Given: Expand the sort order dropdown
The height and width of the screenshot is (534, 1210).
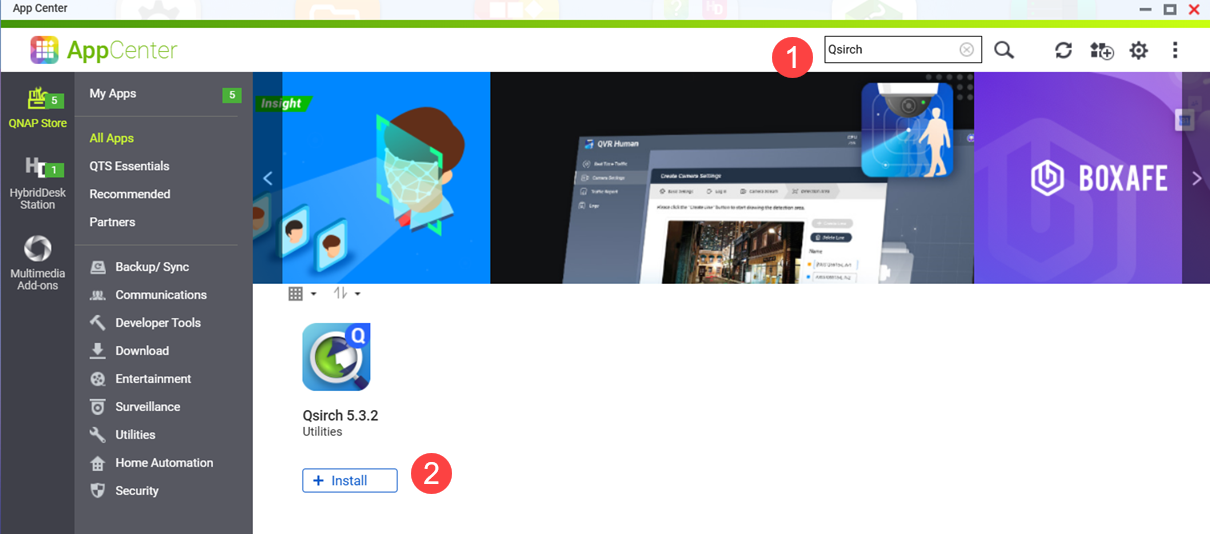Looking at the screenshot, I should [x=347, y=294].
